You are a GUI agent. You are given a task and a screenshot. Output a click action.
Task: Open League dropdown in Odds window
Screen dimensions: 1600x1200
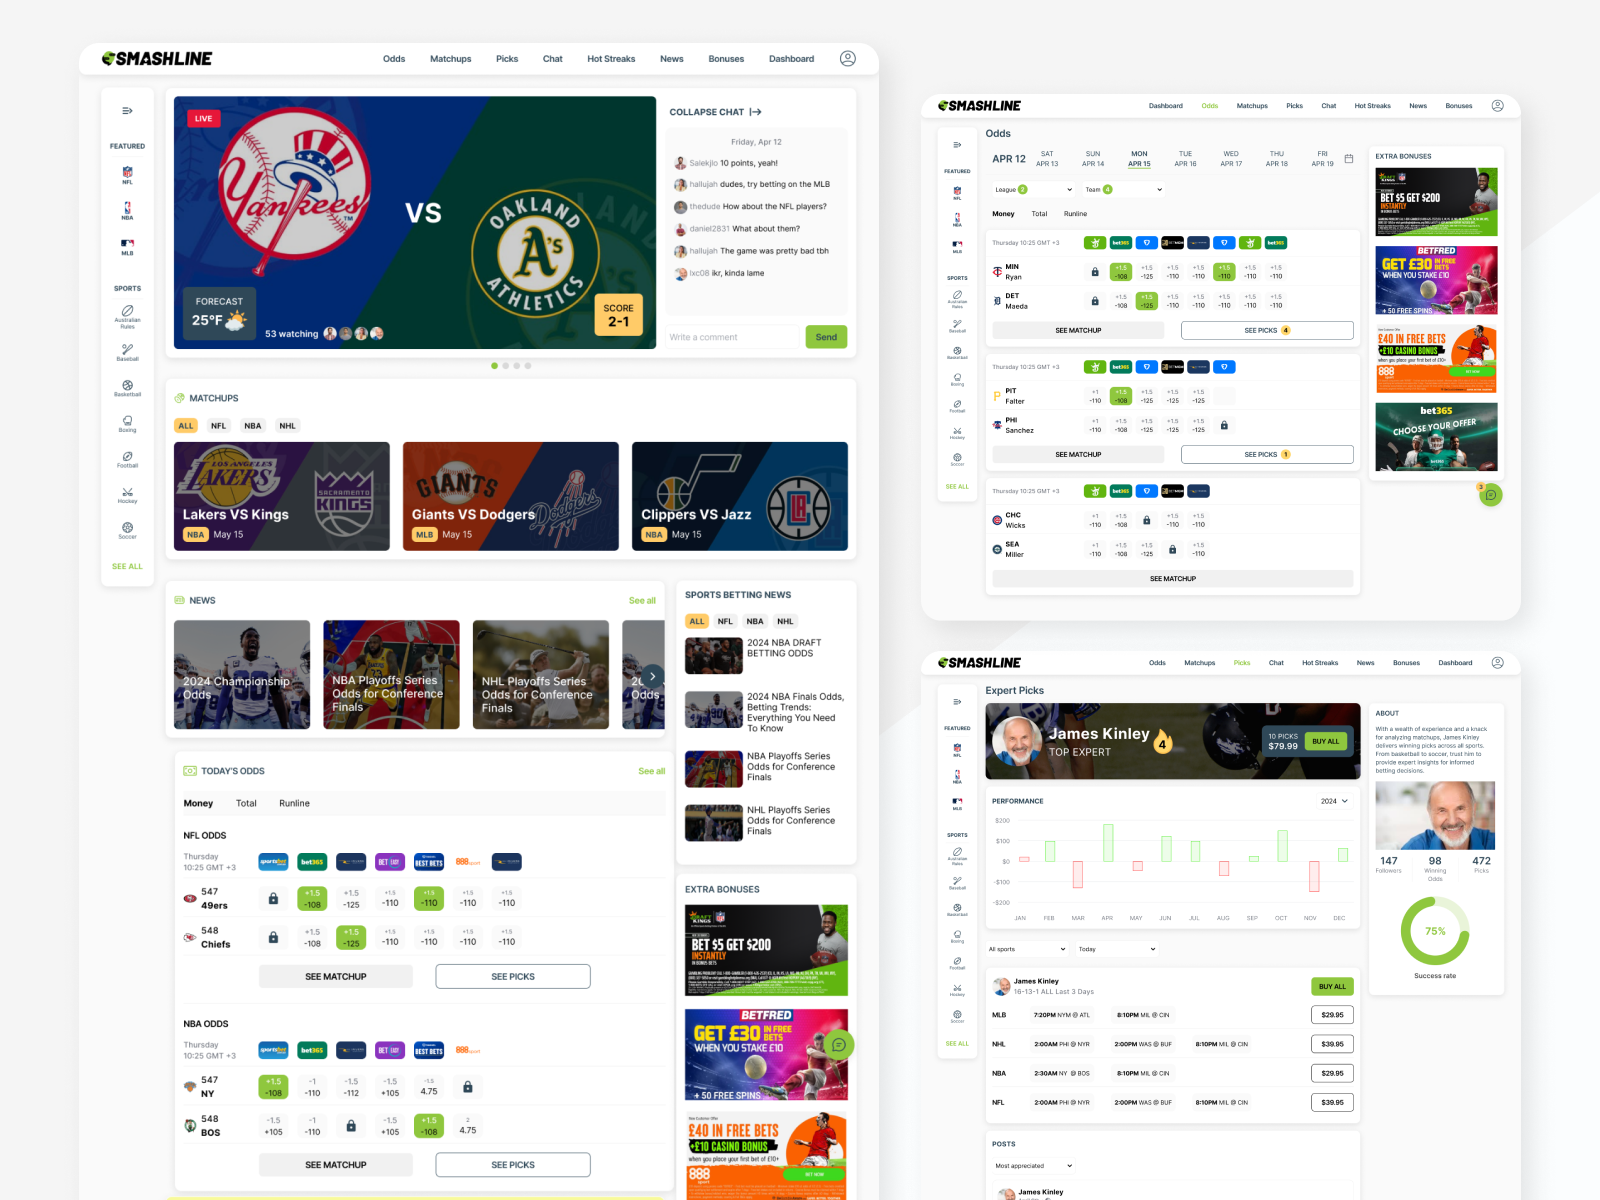click(x=1033, y=190)
